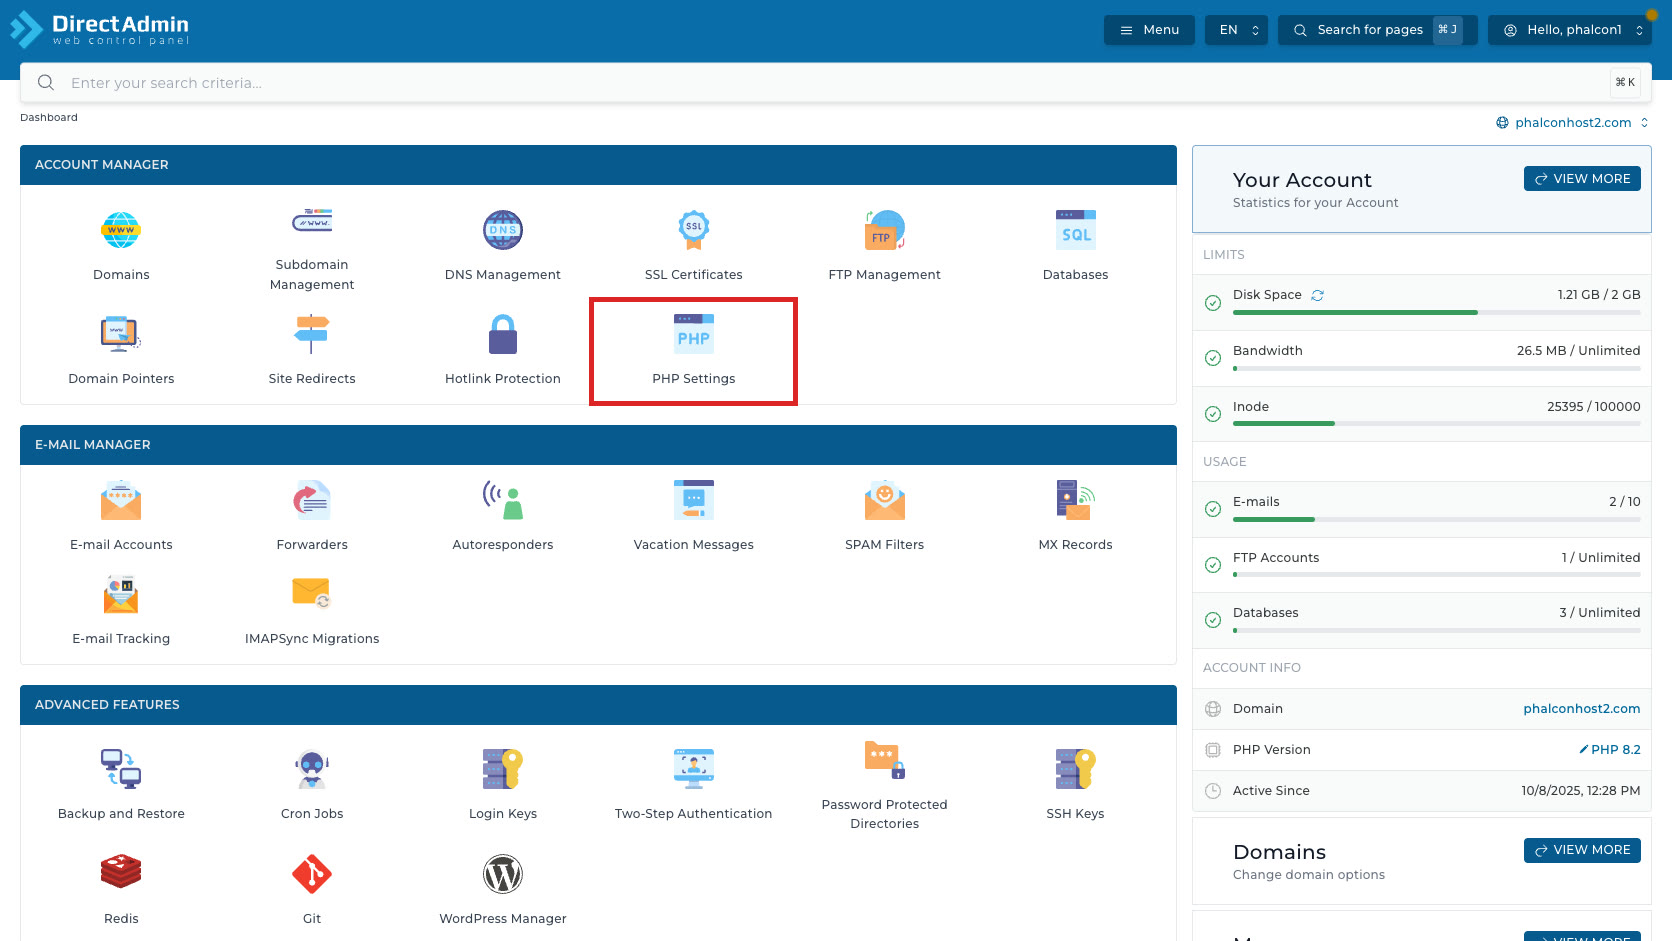Click Active Since date 10/8/2025, 12:28 PM

tap(1581, 791)
